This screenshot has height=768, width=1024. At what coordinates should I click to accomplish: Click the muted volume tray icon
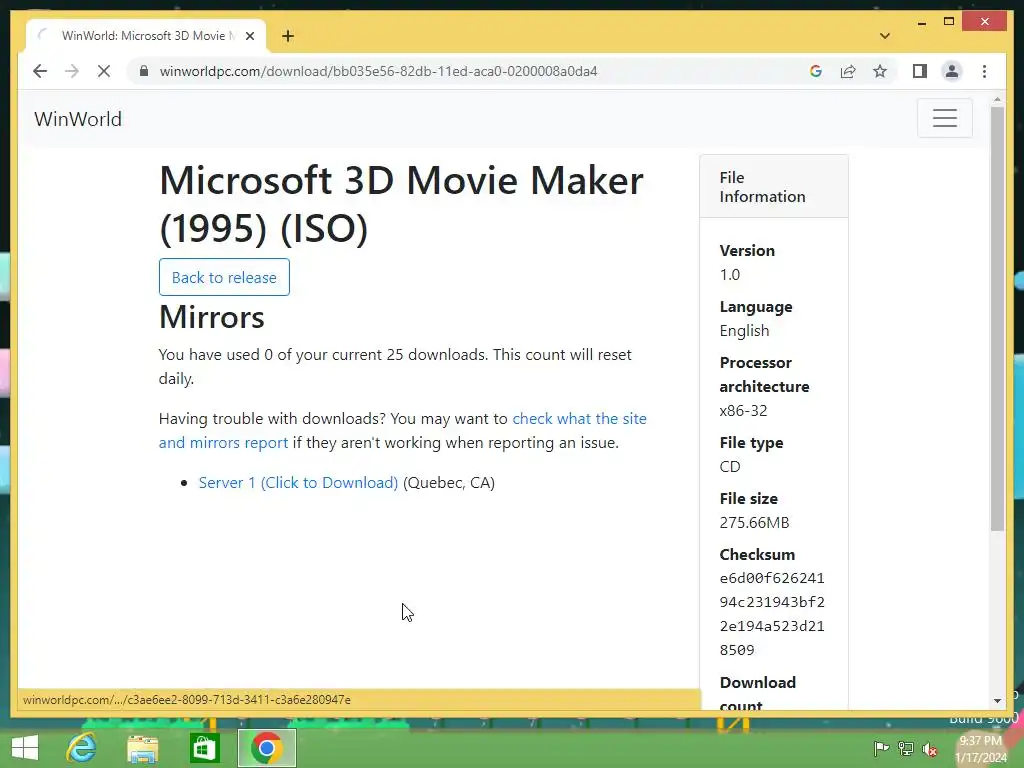point(930,749)
